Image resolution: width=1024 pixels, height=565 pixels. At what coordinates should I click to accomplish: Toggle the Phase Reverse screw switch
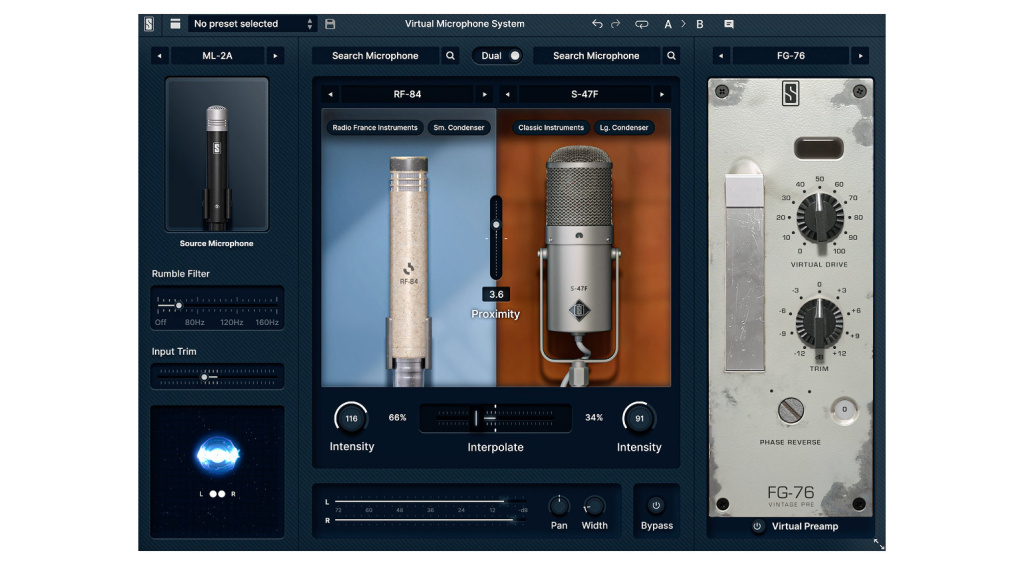pyautogui.click(x=791, y=410)
